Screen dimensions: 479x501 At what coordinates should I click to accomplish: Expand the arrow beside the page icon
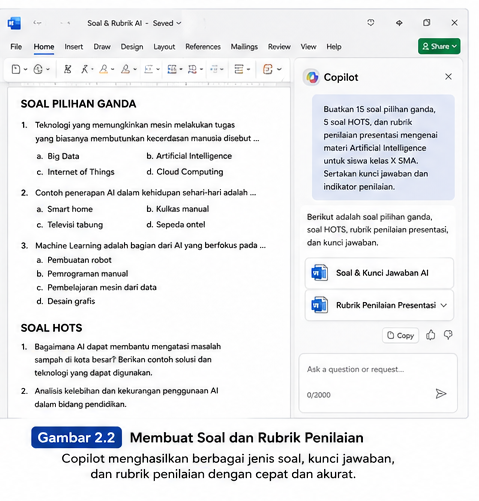pyautogui.click(x=25, y=69)
